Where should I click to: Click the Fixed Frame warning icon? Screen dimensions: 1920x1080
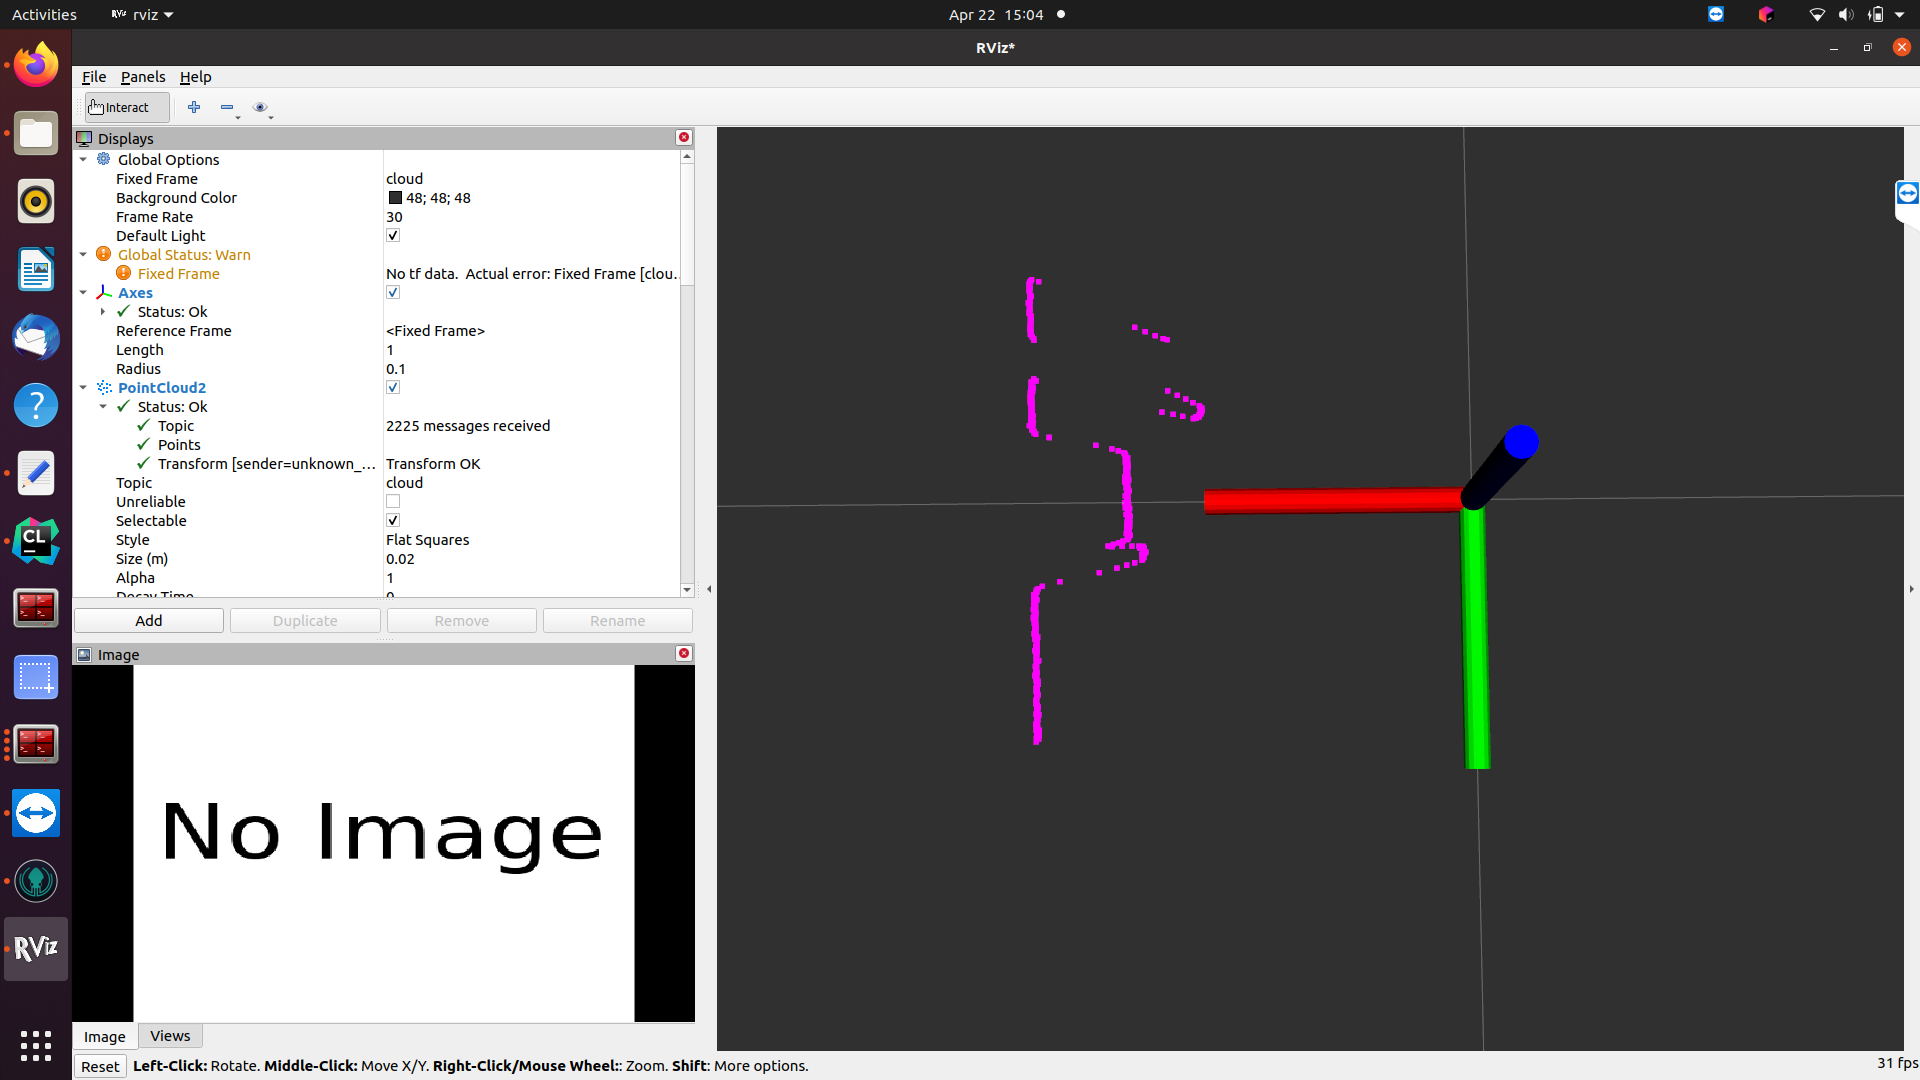tap(123, 273)
